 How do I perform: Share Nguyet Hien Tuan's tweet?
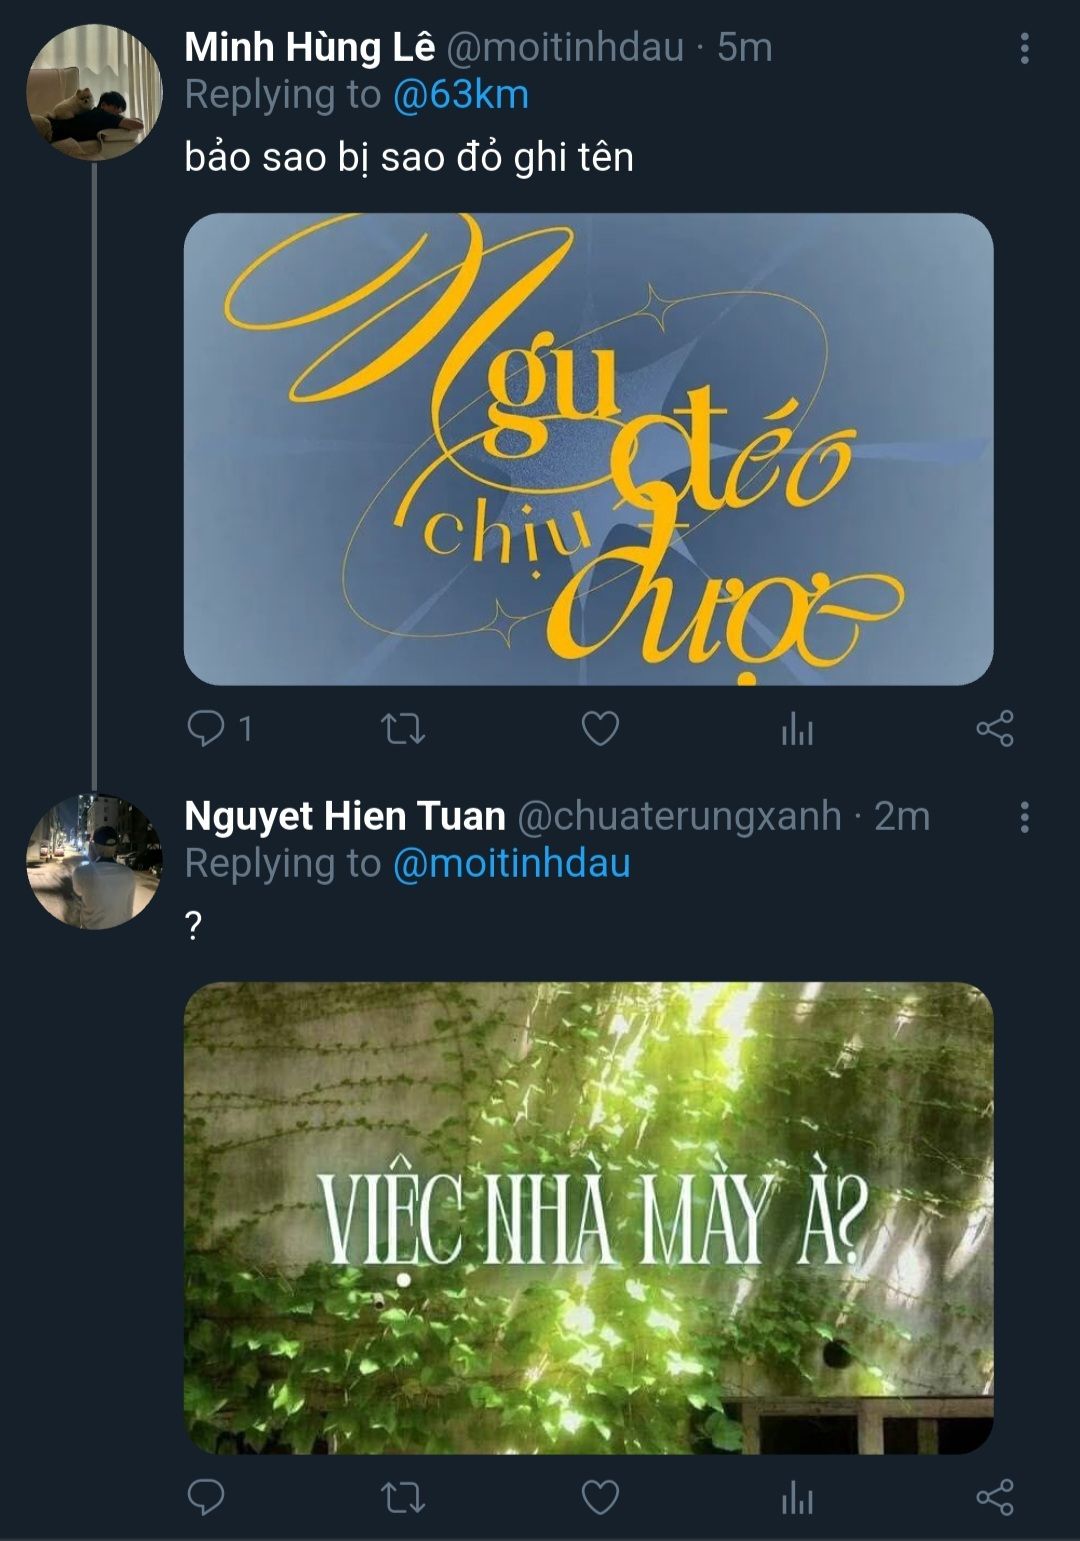pos(995,1497)
